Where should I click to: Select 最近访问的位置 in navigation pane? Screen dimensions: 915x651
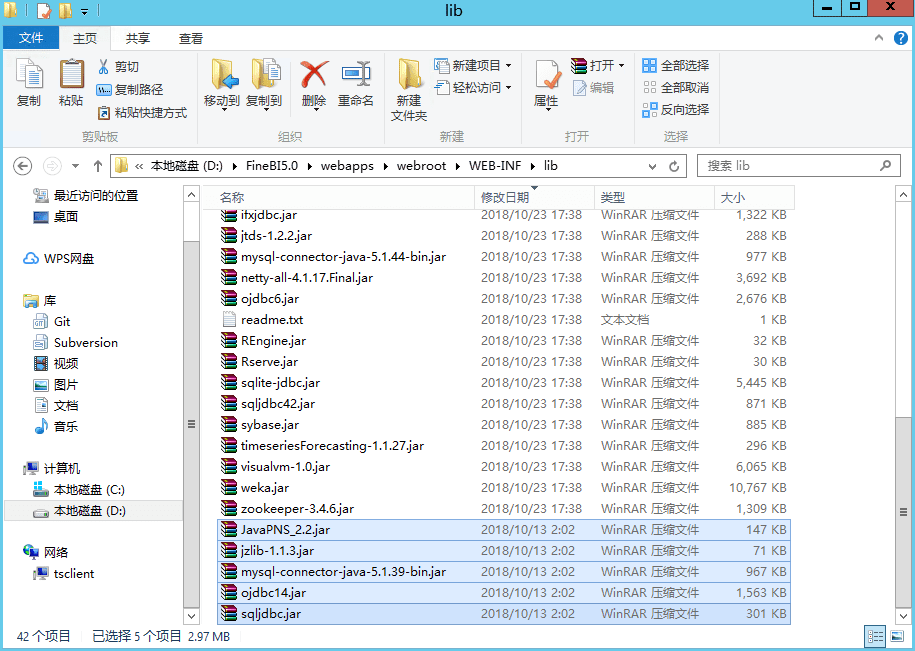96,195
